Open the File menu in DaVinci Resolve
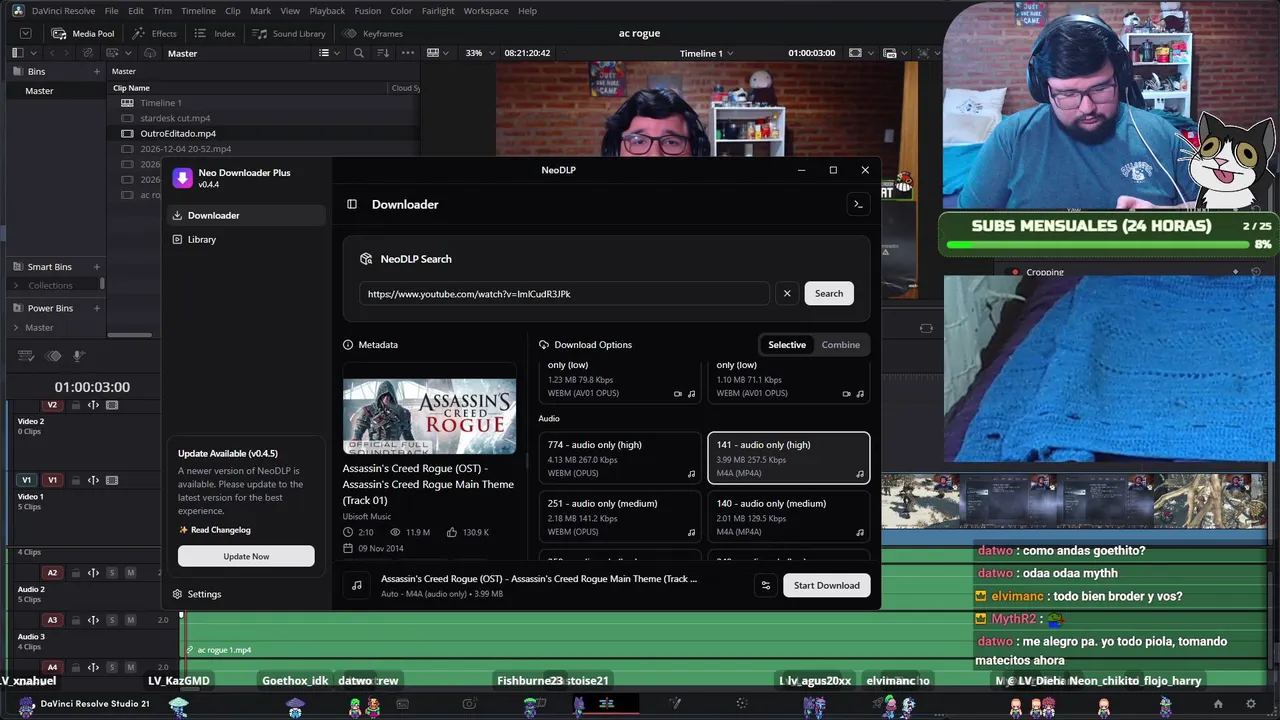 point(112,10)
